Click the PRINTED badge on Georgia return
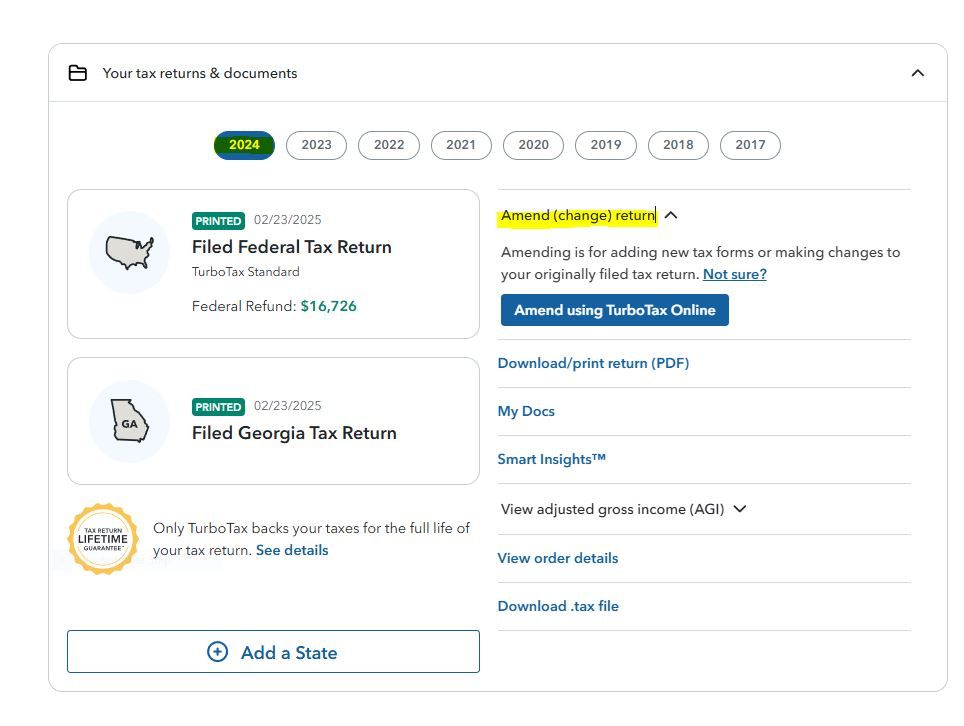 tap(218, 407)
